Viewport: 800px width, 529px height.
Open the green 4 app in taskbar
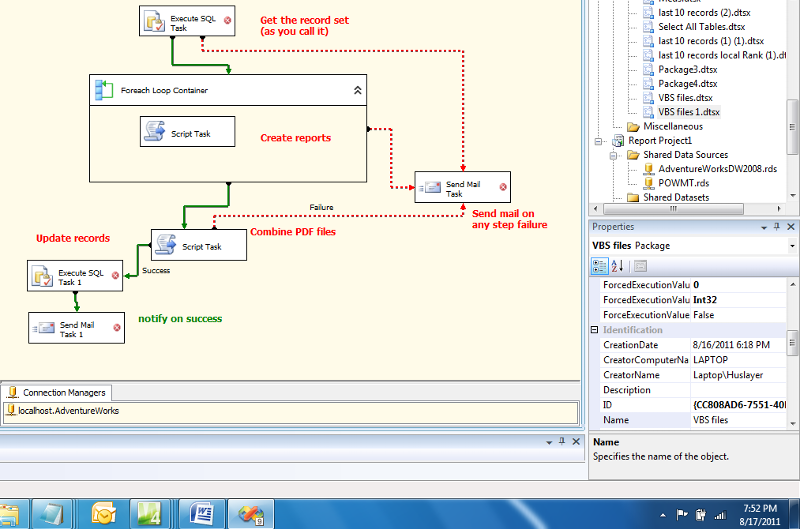point(151,513)
